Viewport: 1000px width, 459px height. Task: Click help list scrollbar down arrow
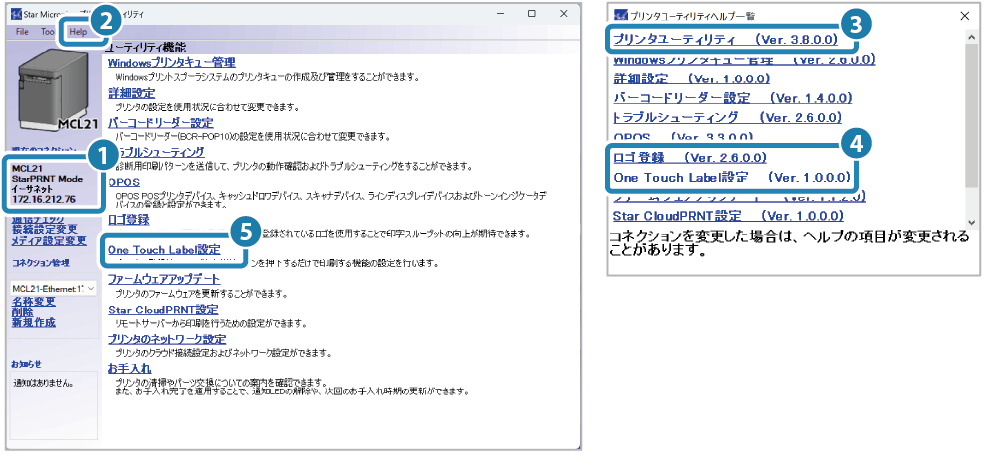[x=972, y=222]
